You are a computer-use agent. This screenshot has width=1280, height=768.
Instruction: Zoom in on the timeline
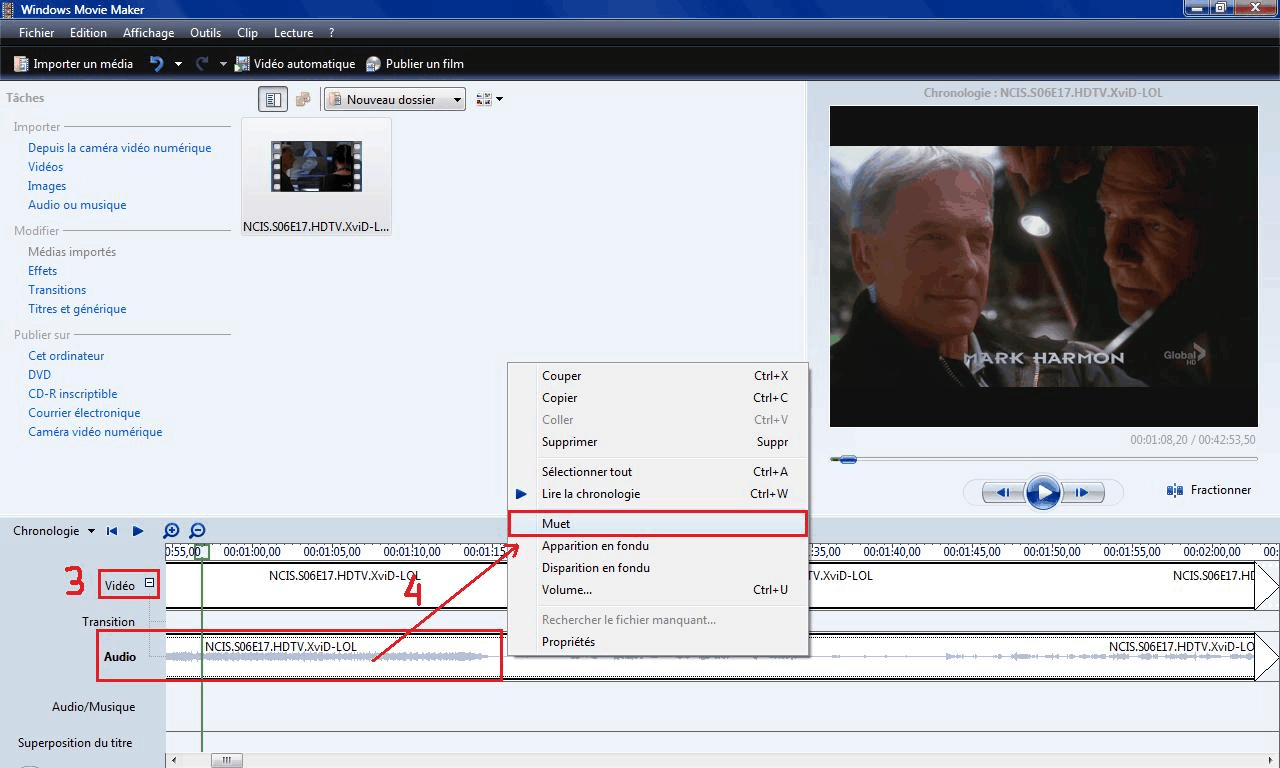[x=172, y=531]
